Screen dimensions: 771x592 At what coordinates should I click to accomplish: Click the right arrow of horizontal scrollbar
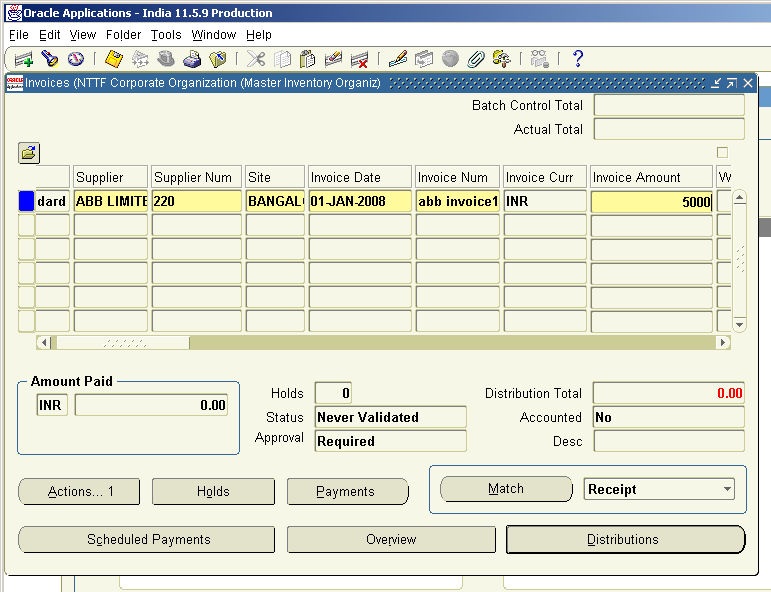coord(723,342)
